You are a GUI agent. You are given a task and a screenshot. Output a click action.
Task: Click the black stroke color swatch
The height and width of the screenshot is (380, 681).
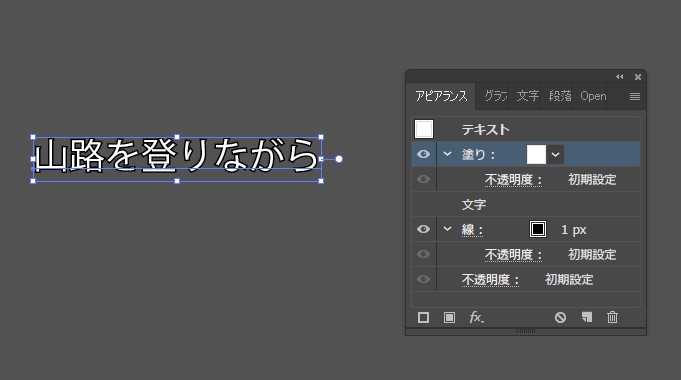[538, 229]
